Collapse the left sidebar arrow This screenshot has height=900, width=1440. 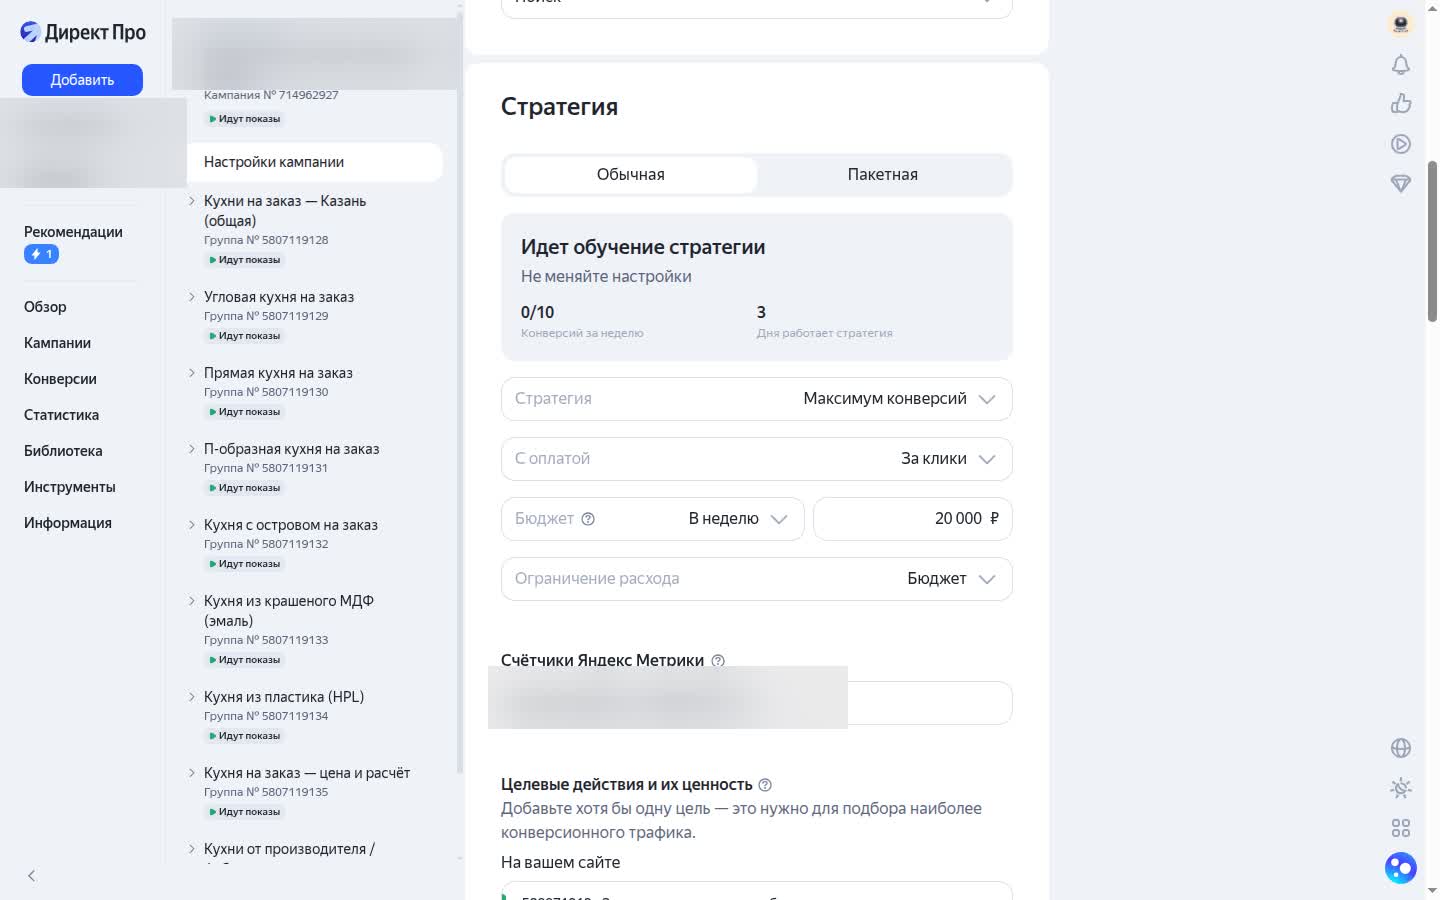31,876
